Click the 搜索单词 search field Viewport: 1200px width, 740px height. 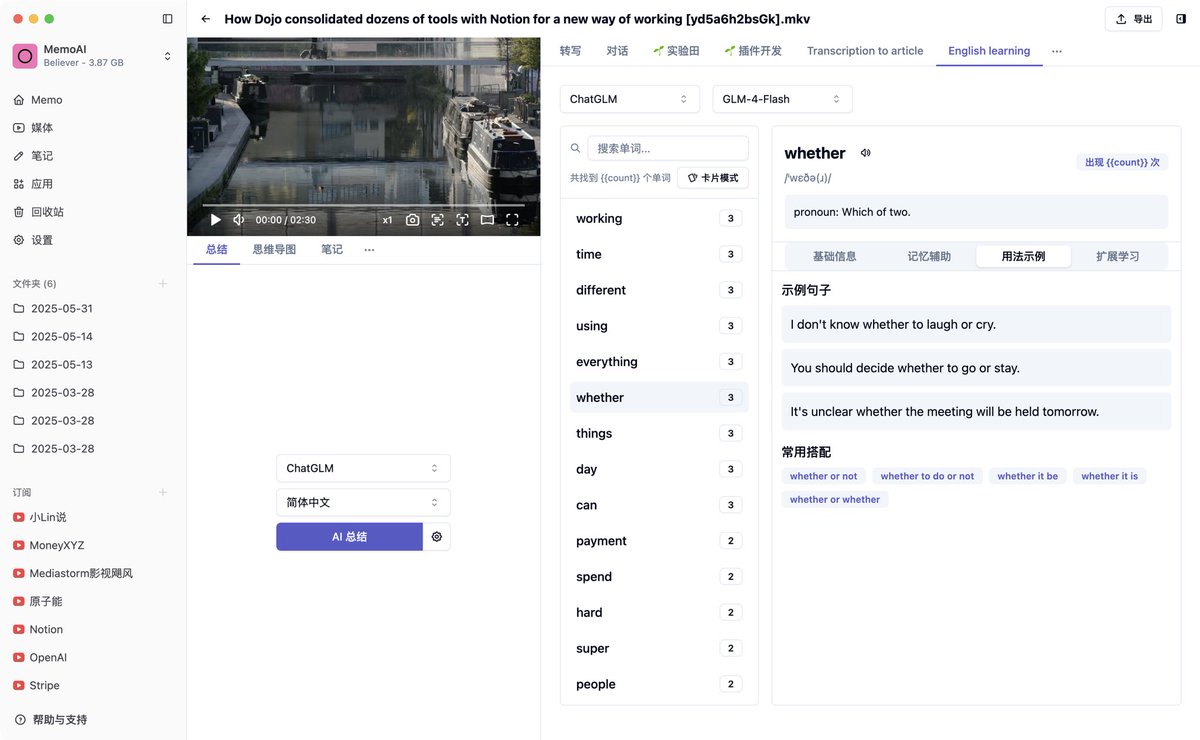[668, 148]
